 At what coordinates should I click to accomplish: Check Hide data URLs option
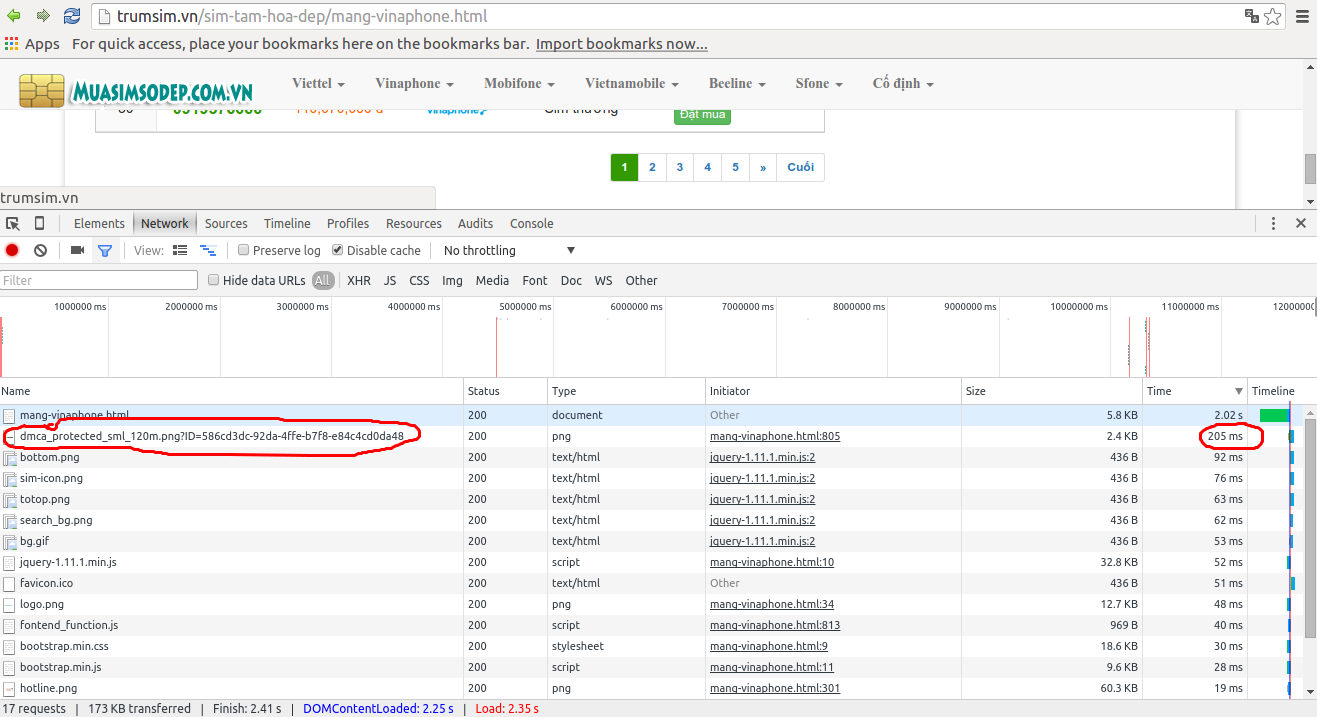tap(213, 280)
